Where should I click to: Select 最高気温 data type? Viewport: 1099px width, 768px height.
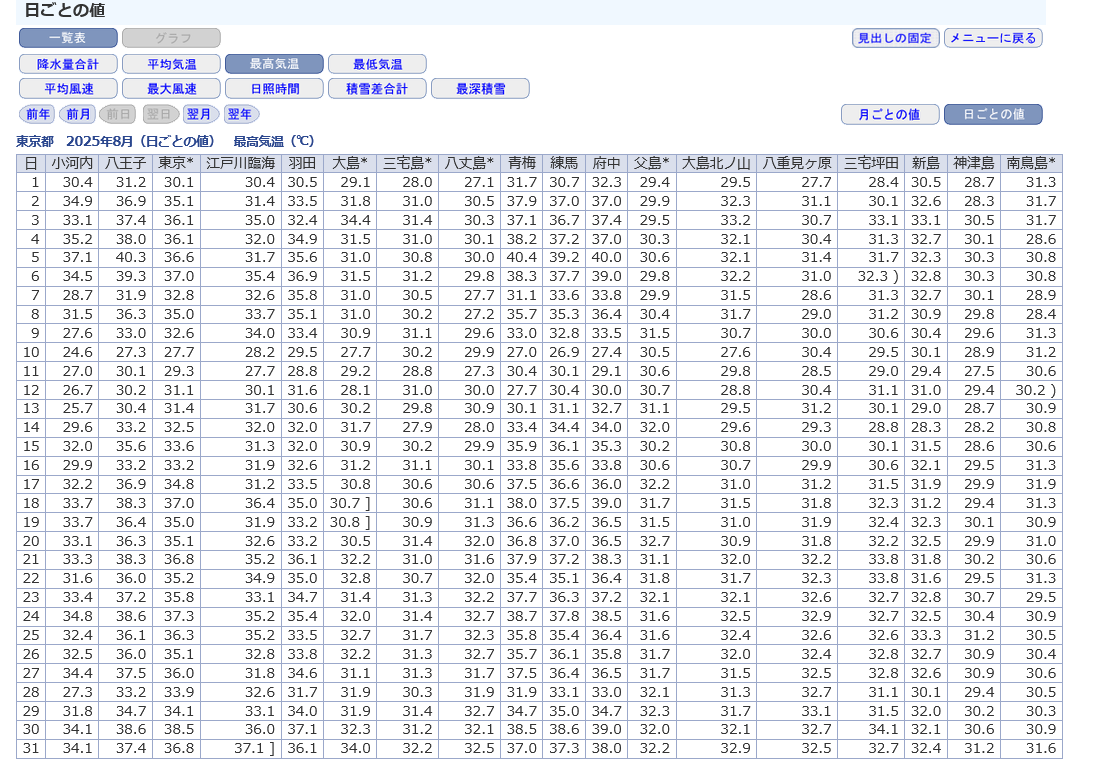(274, 64)
